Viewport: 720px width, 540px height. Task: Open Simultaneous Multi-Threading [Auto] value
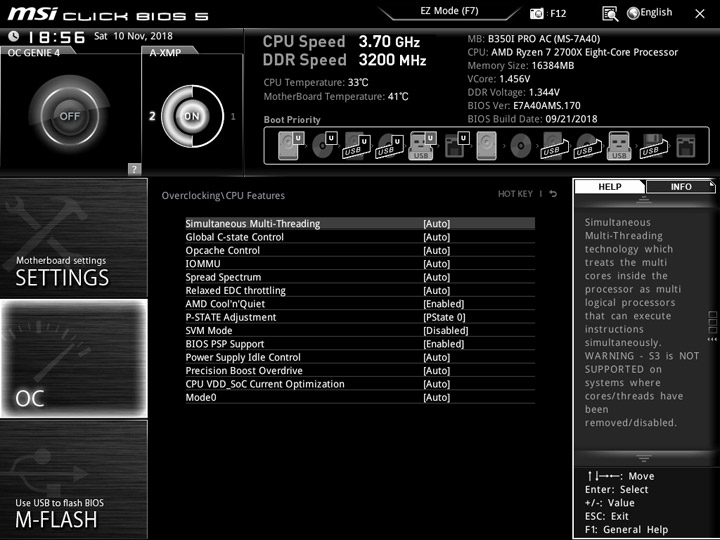(x=437, y=224)
